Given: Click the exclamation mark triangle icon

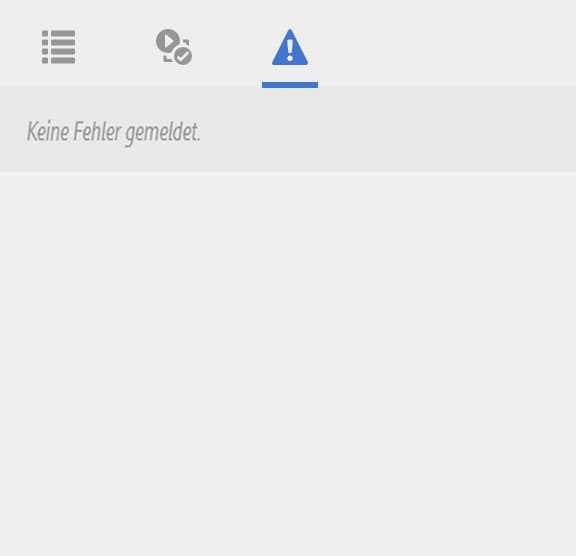Looking at the screenshot, I should point(290,47).
